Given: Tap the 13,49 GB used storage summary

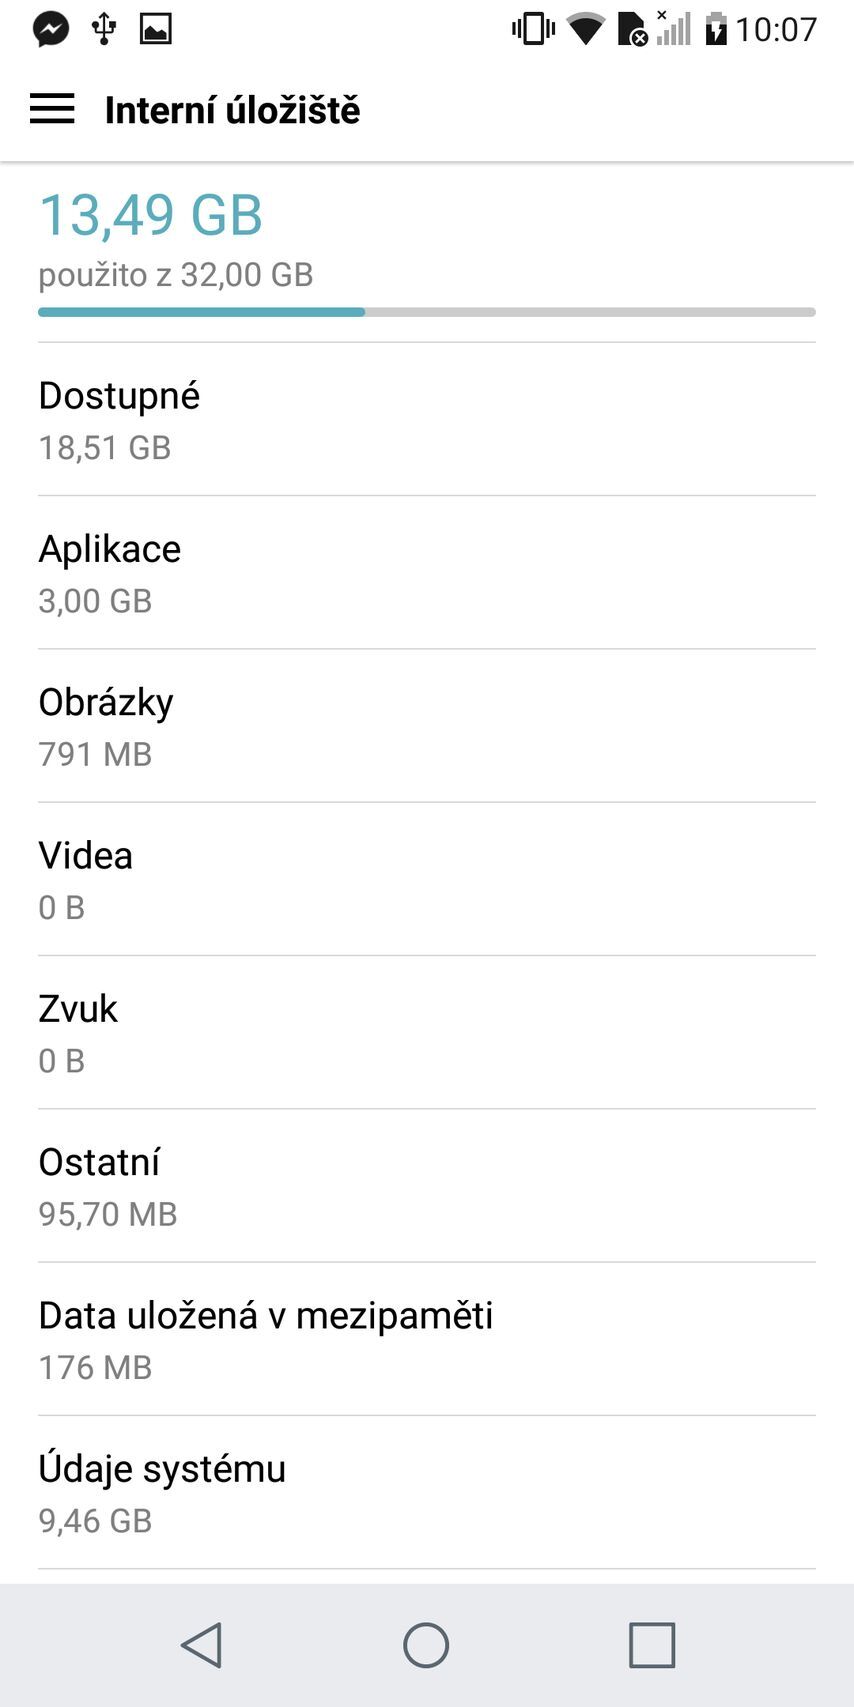Looking at the screenshot, I should pyautogui.click(x=151, y=215).
